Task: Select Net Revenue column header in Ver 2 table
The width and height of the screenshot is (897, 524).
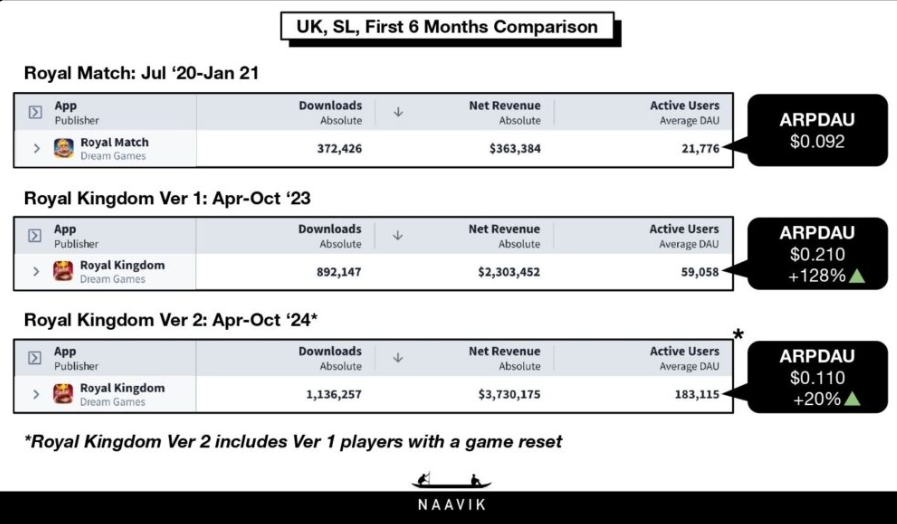Action: (x=505, y=358)
